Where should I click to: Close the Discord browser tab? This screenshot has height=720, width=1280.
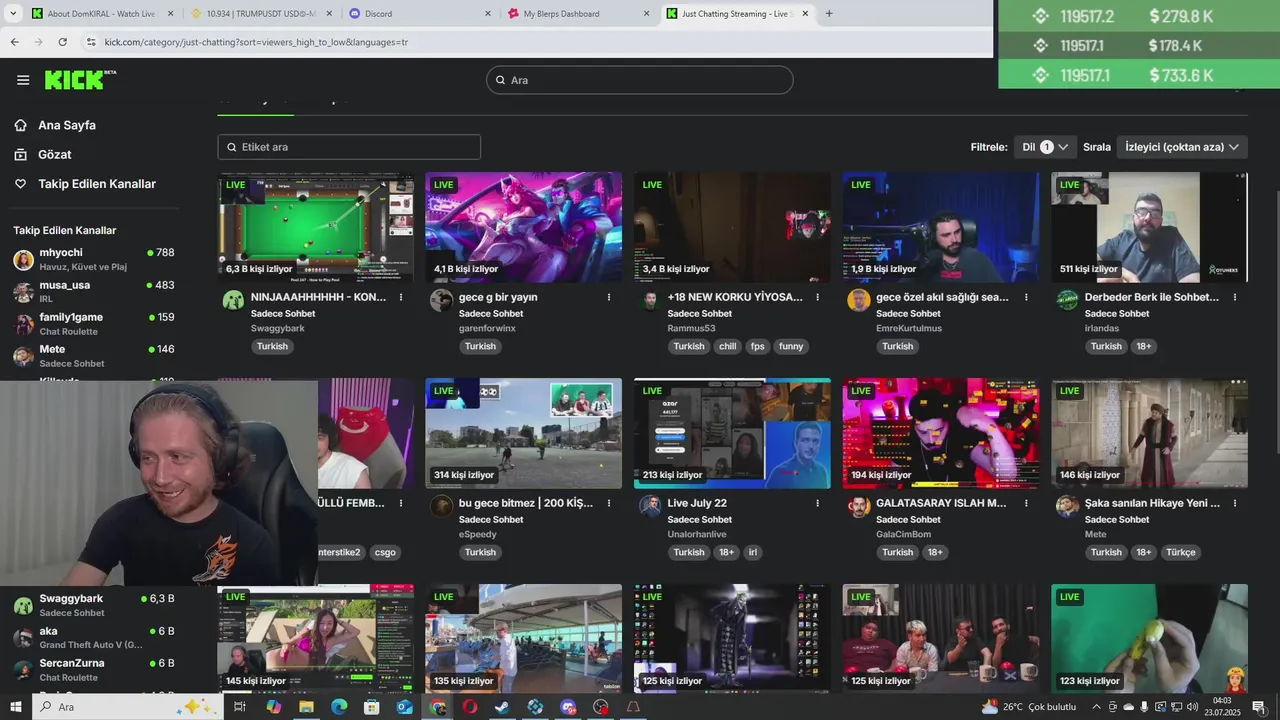488,13
